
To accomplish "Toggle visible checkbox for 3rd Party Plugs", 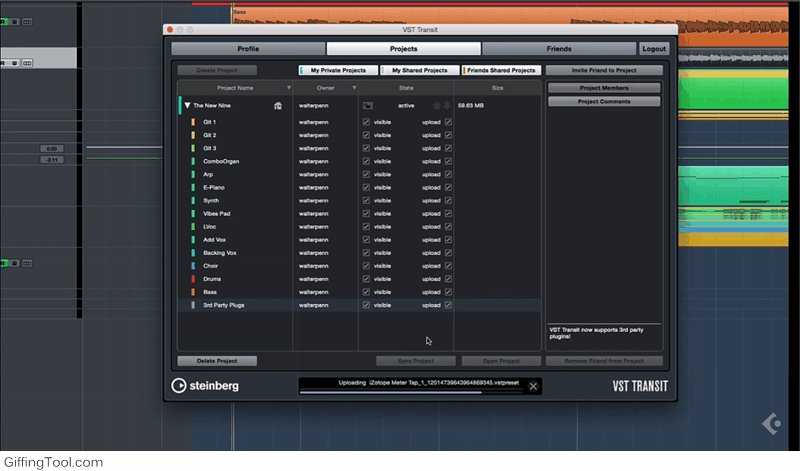I will point(366,305).
